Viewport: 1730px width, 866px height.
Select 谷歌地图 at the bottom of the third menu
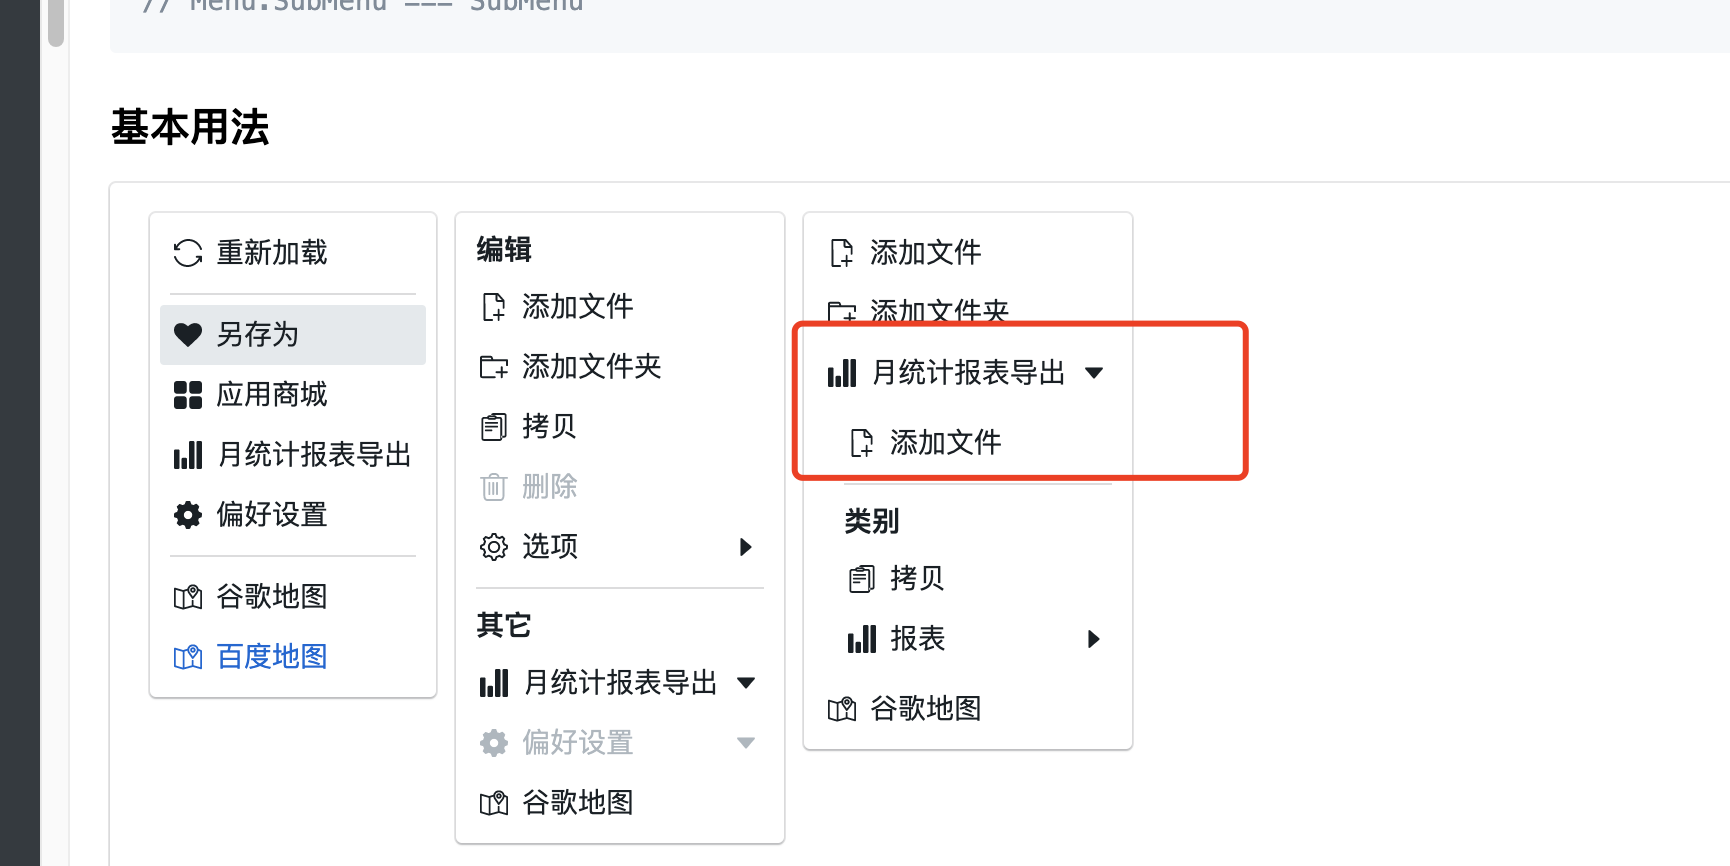pyautogui.click(x=968, y=709)
